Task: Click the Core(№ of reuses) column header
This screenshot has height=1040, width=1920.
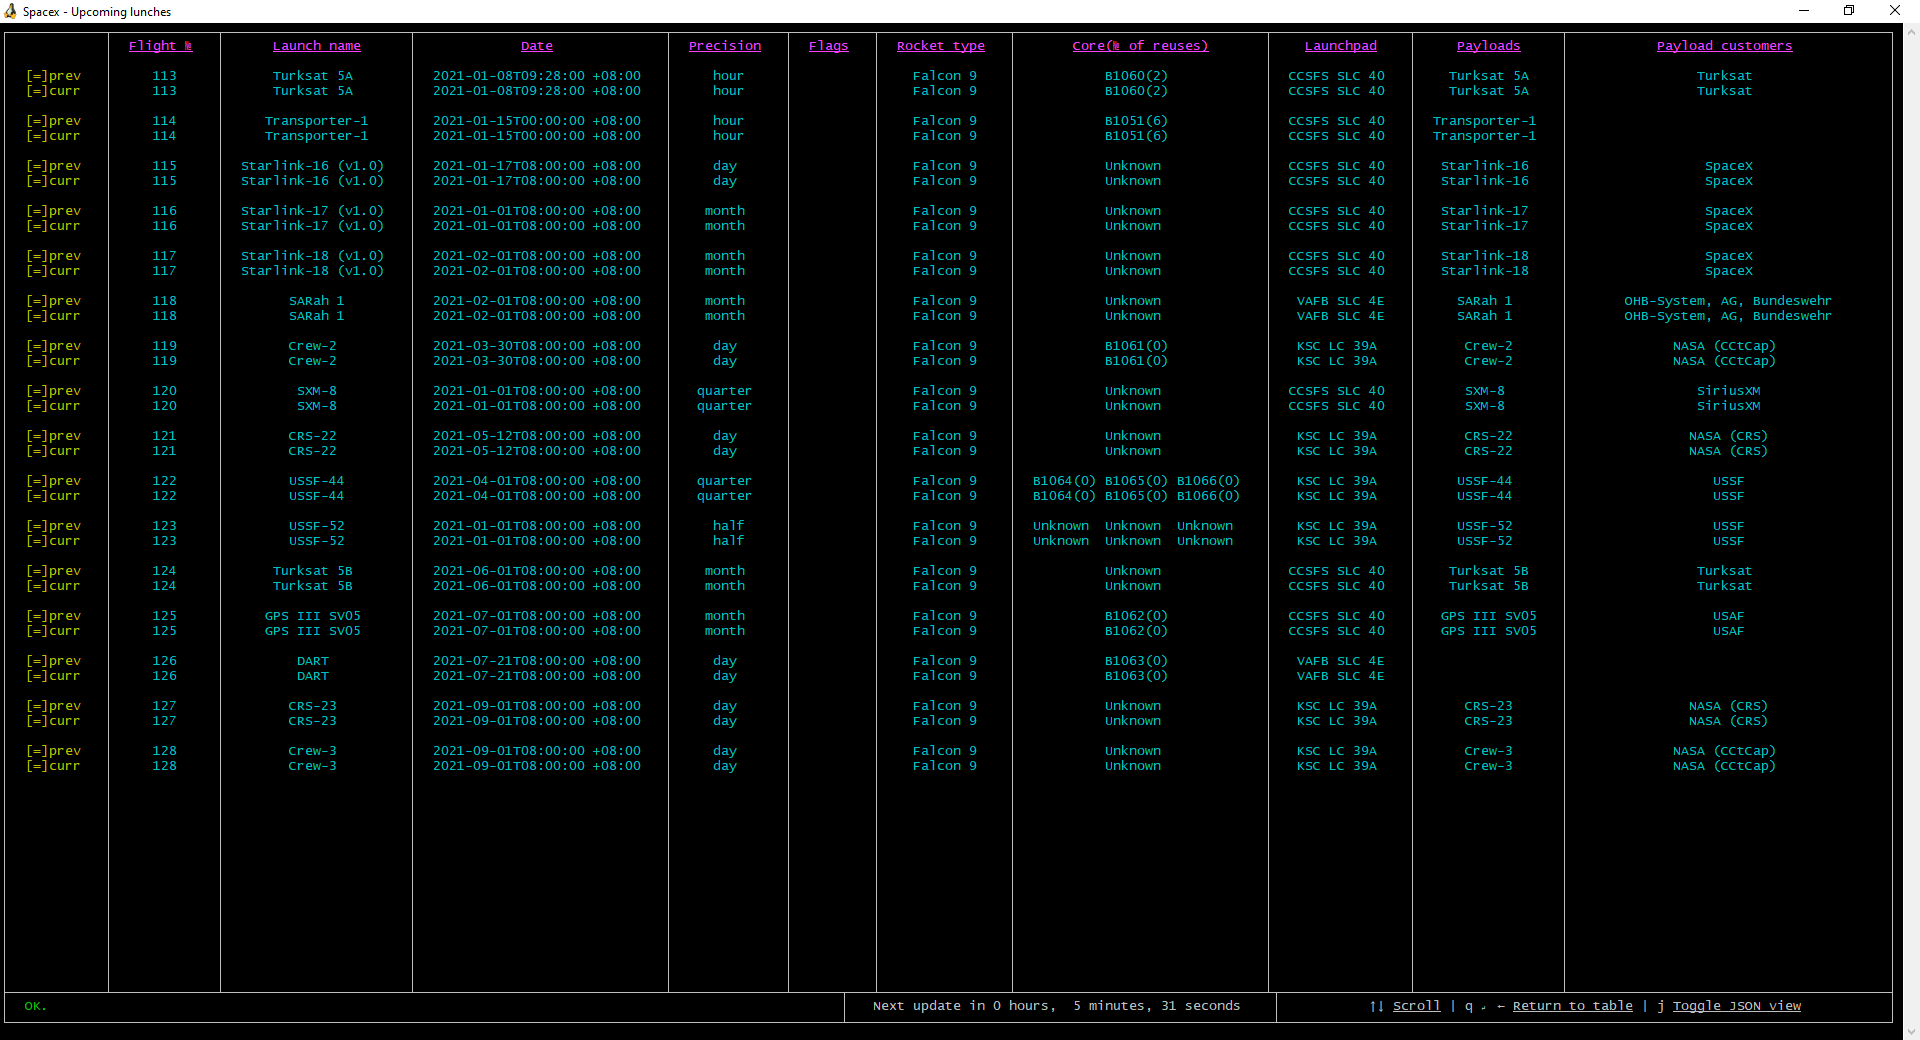Action: (1140, 46)
